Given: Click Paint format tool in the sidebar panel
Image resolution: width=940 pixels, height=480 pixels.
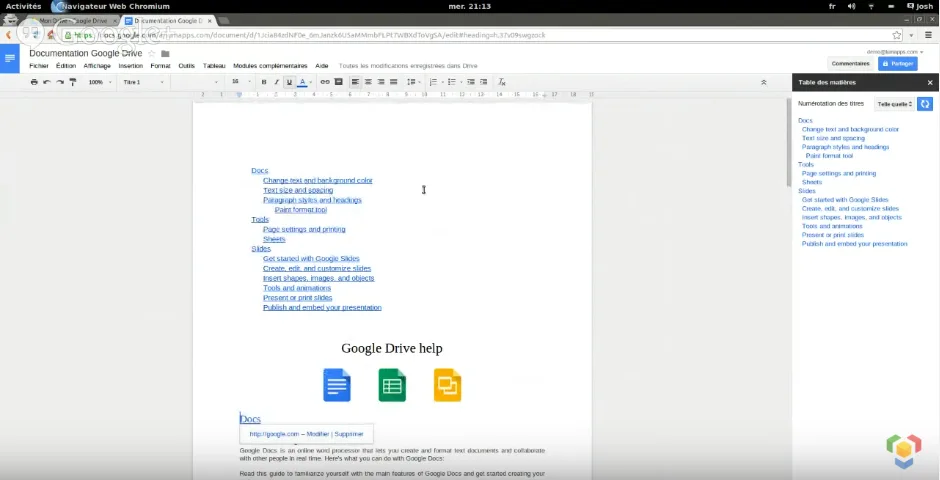Looking at the screenshot, I should [x=829, y=156].
